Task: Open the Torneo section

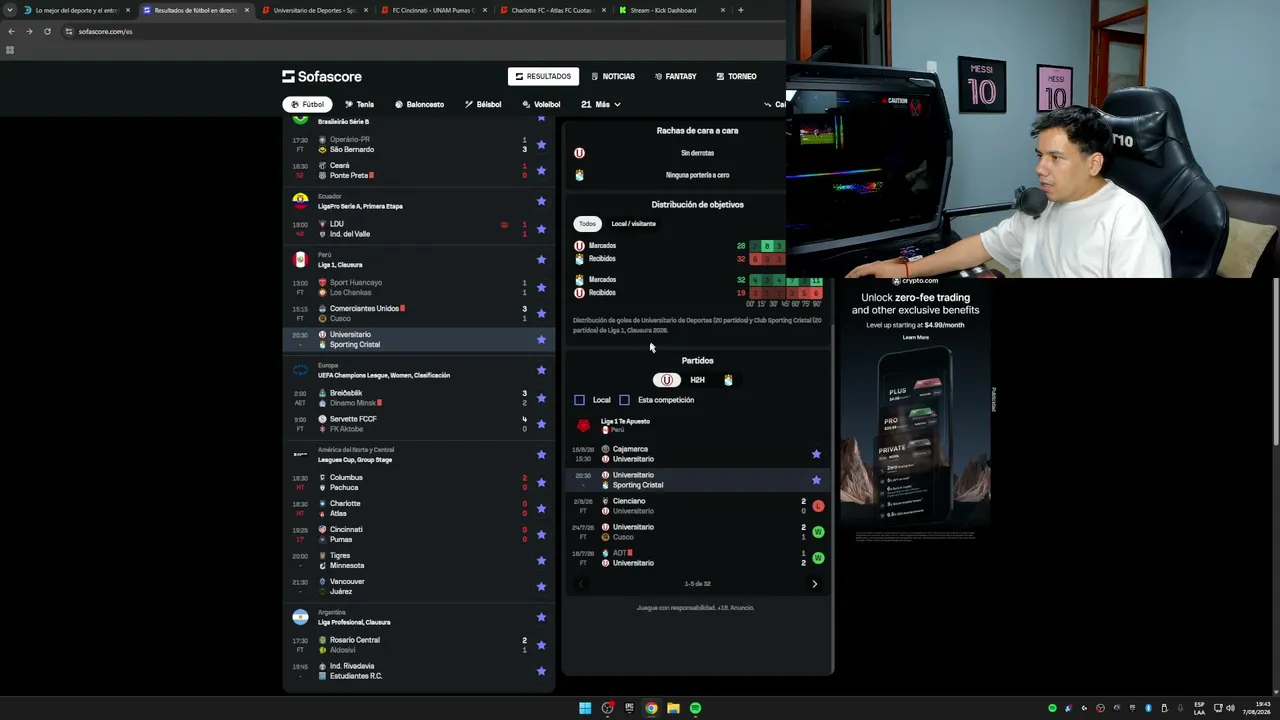Action: [x=736, y=76]
